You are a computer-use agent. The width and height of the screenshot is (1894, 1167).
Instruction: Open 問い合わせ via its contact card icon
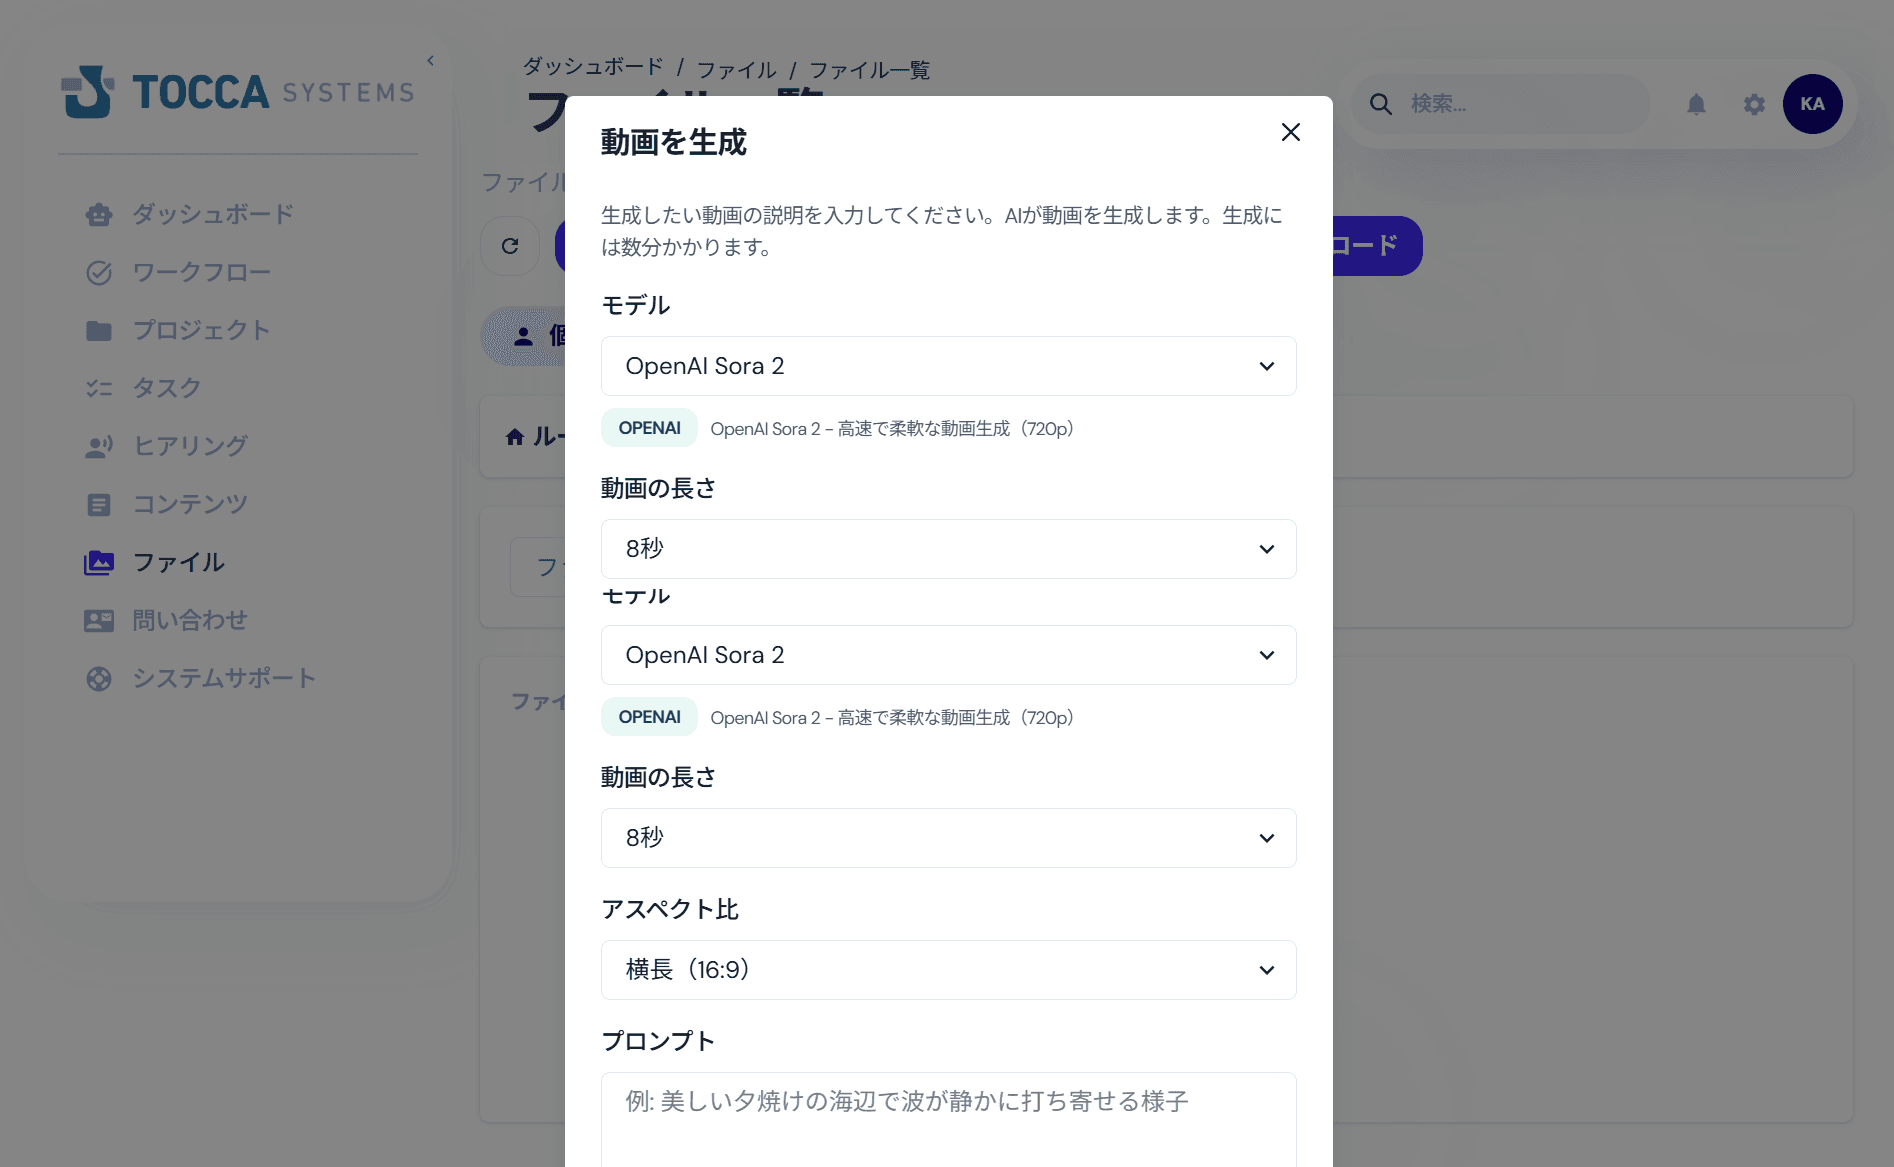99,620
